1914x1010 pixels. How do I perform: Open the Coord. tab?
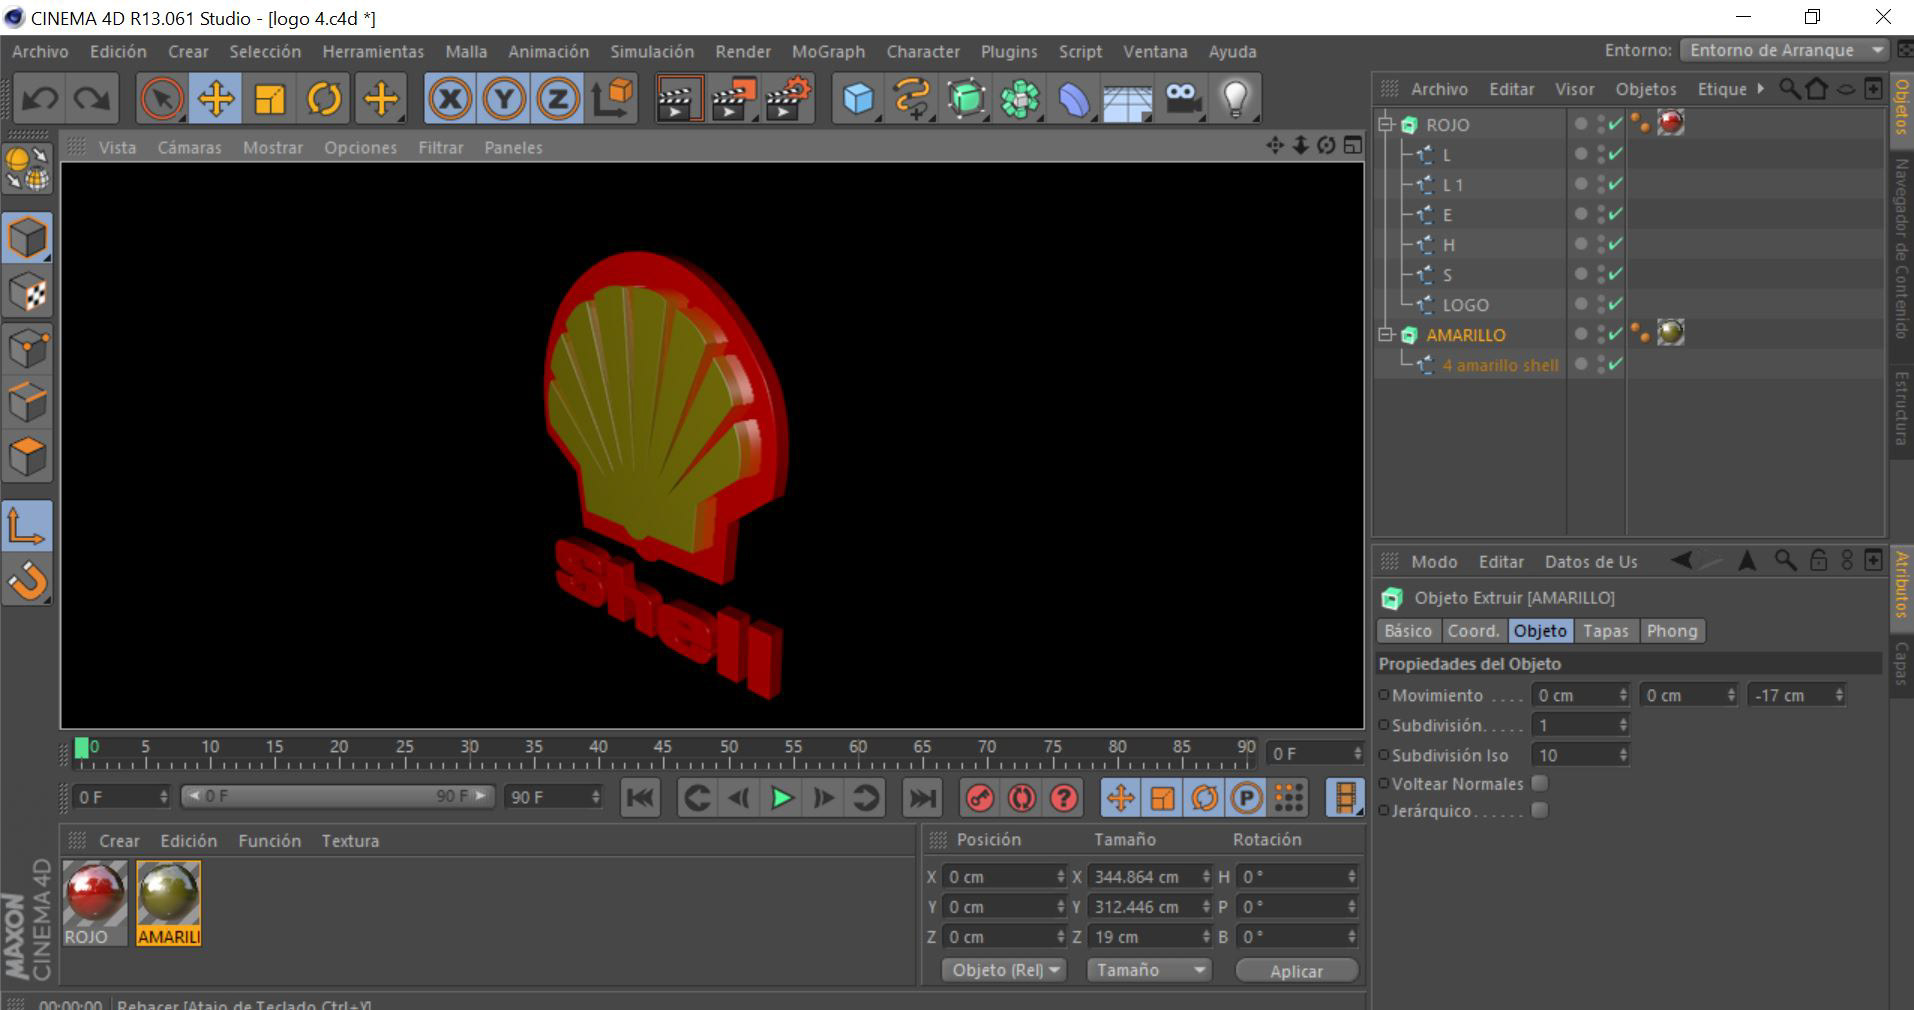[1474, 631]
